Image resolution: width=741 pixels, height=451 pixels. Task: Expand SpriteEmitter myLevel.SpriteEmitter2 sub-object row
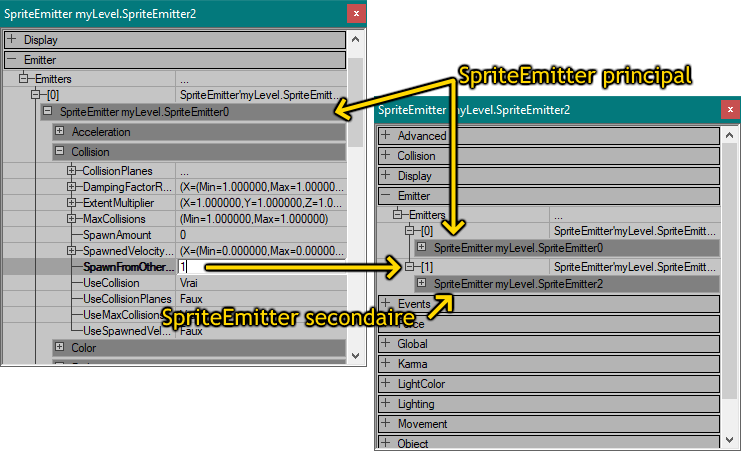(422, 283)
